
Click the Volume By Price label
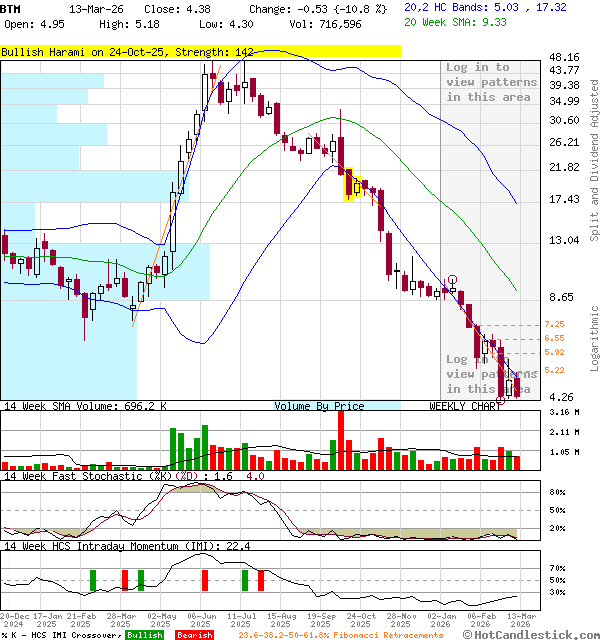(x=320, y=406)
